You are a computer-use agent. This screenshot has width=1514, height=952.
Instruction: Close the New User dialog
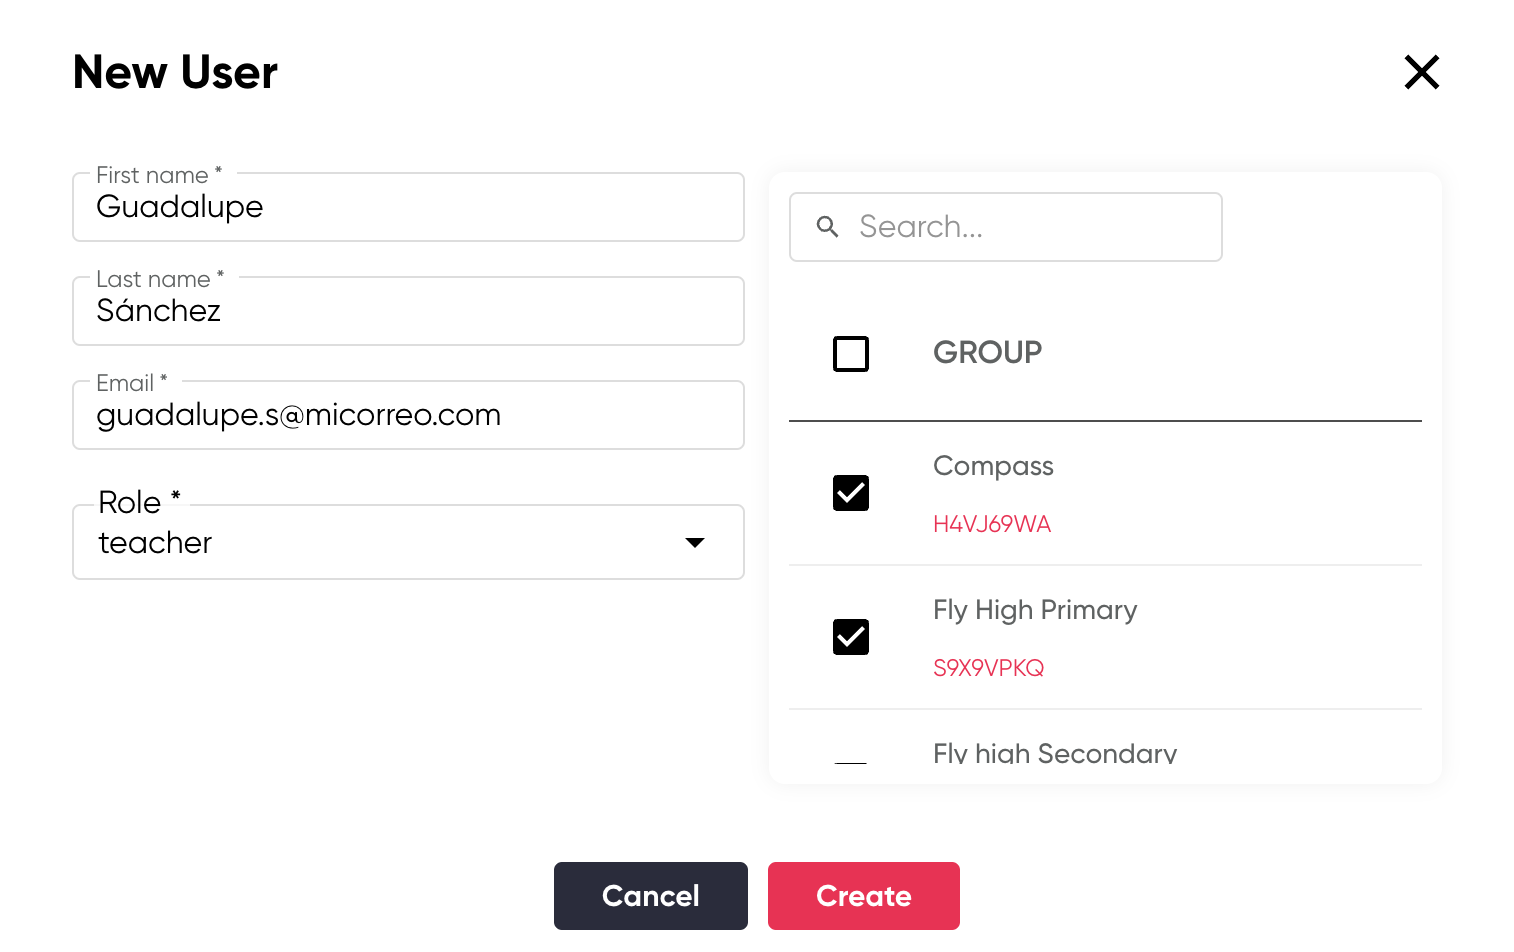pos(1421,72)
